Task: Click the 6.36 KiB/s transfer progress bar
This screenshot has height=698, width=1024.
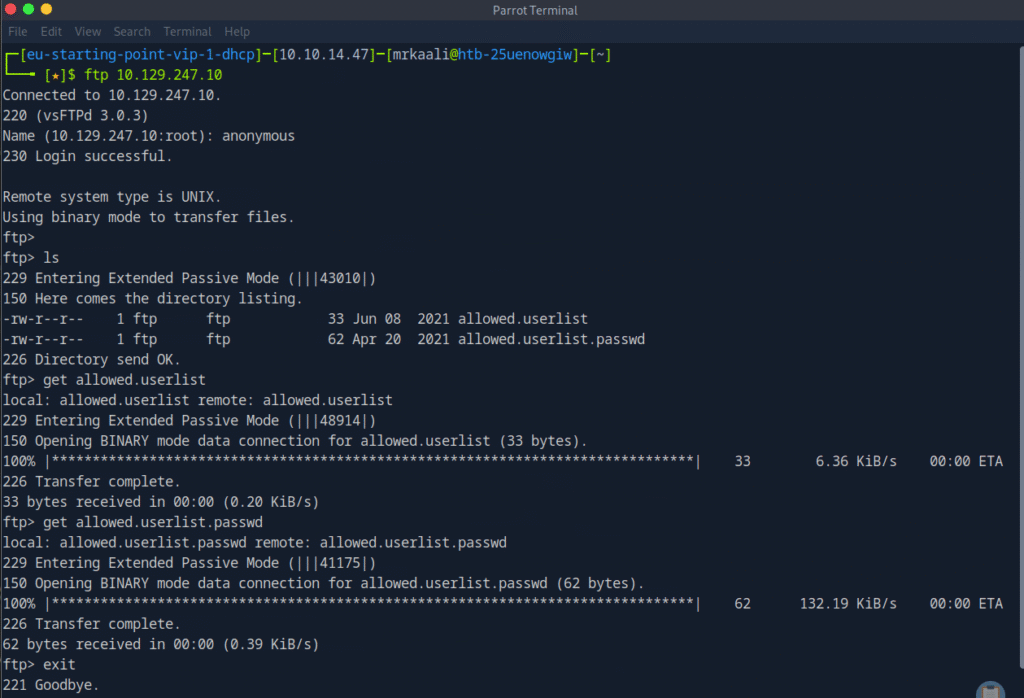Action: [x=373, y=461]
